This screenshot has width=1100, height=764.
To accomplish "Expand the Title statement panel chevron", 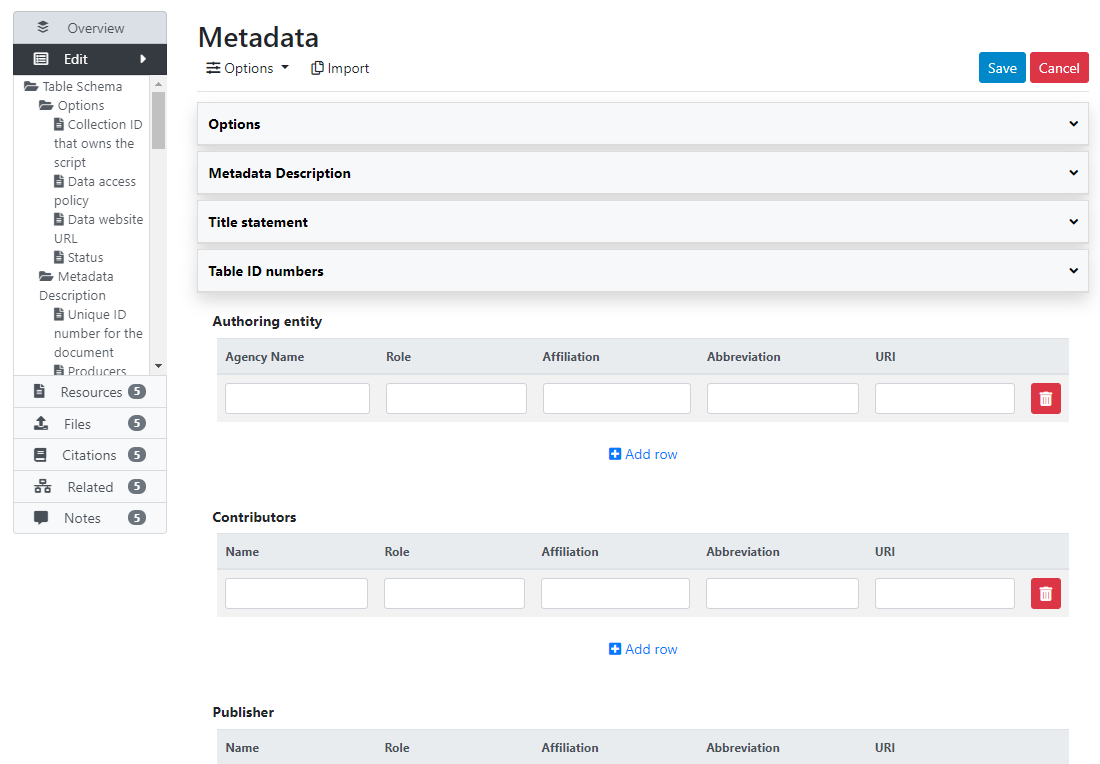I will 1073,222.
